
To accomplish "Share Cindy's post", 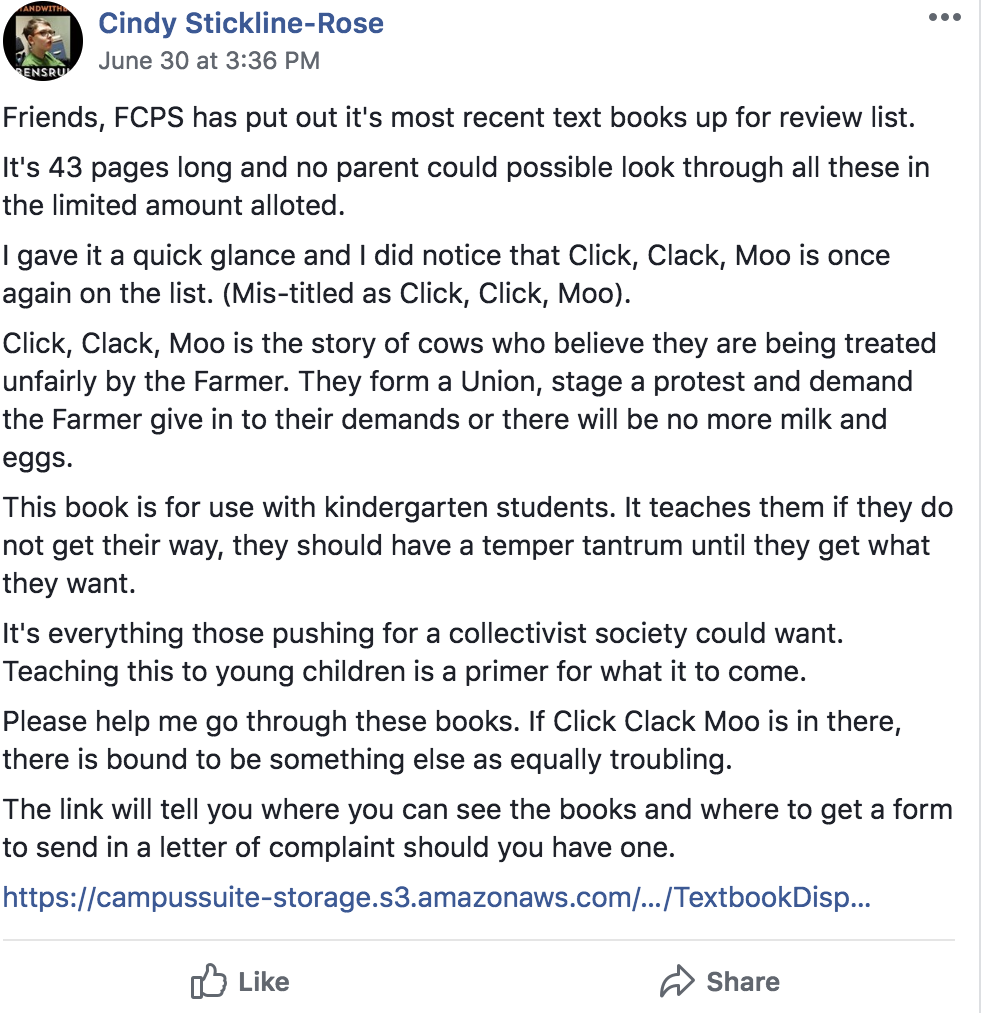I will pyautogui.click(x=720, y=982).
